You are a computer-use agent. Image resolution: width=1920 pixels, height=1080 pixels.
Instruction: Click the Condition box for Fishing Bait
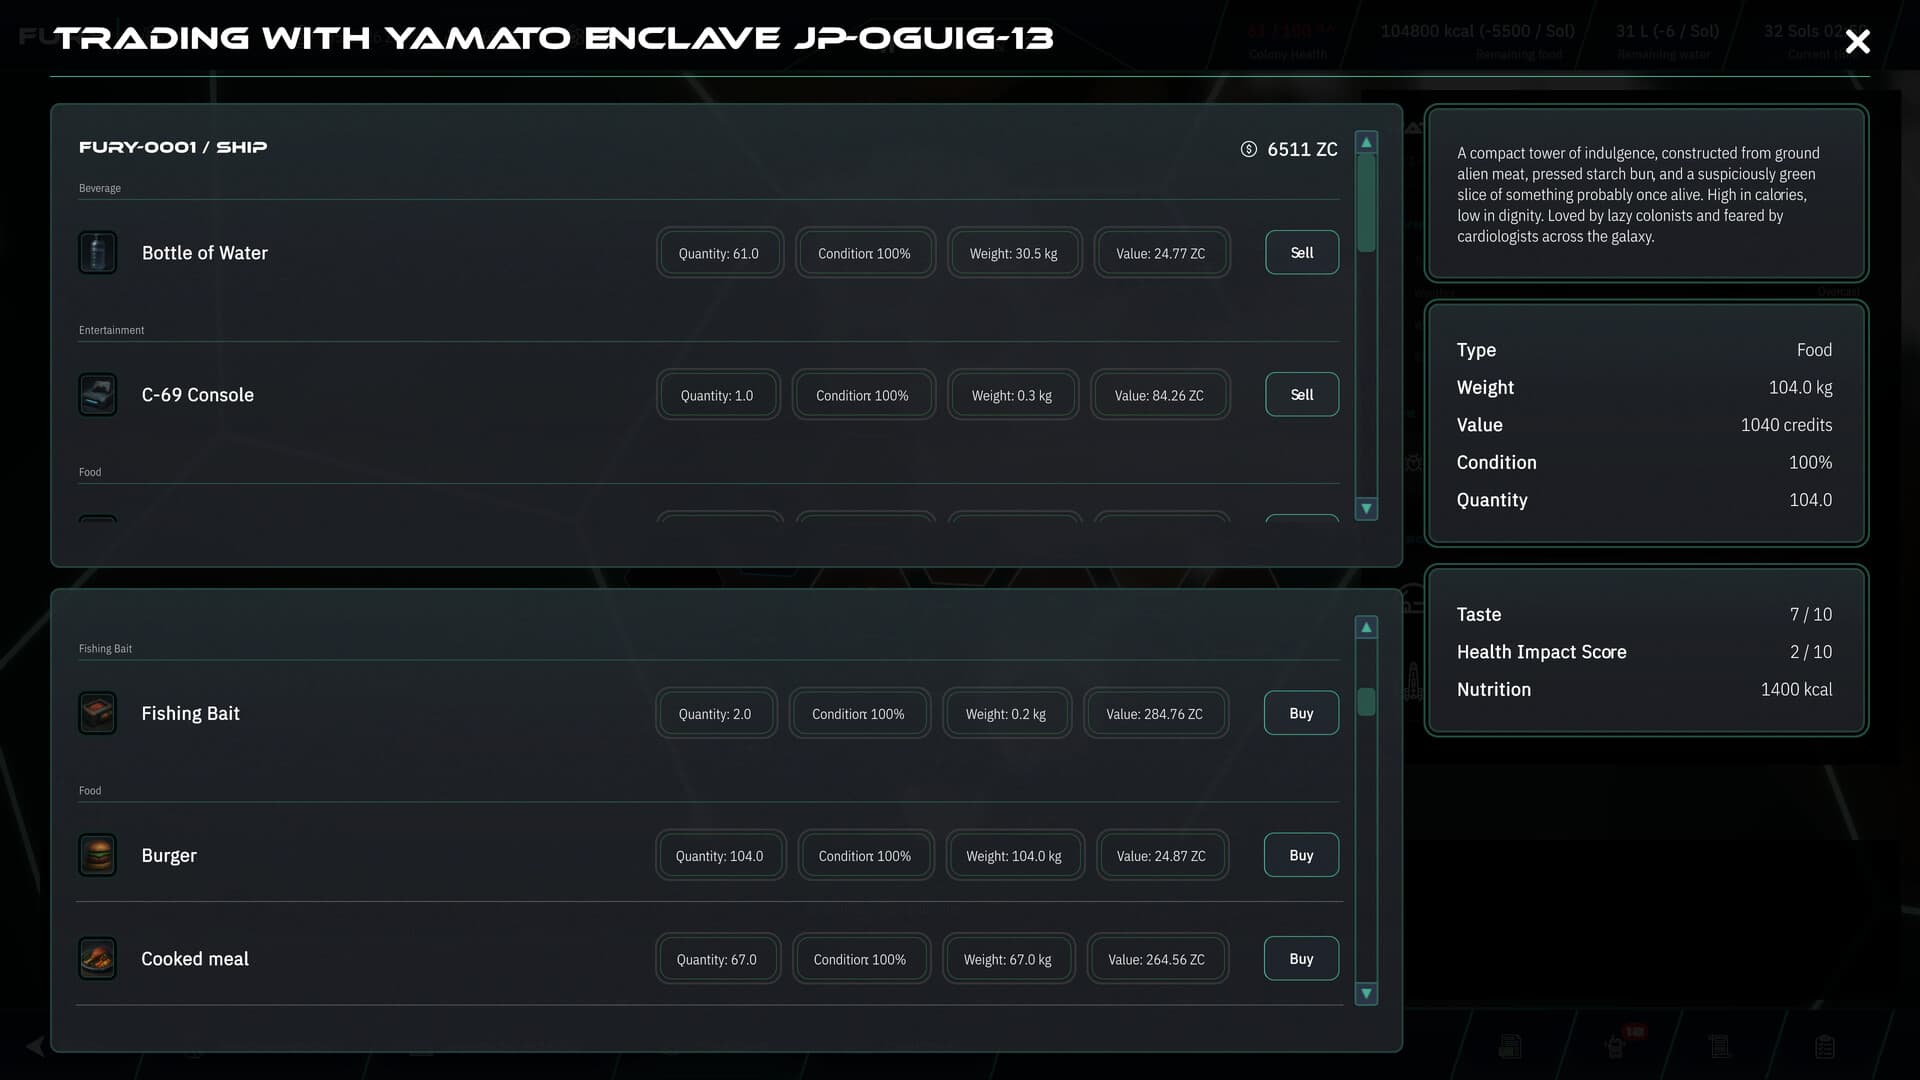[859, 713]
